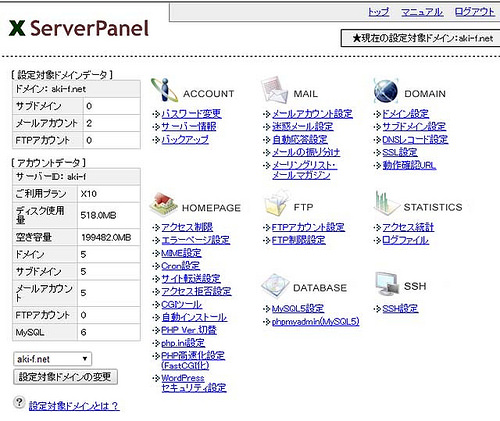500x421 pixels.
Task: Click the HOMEPAGE house icon
Action: click(x=163, y=203)
